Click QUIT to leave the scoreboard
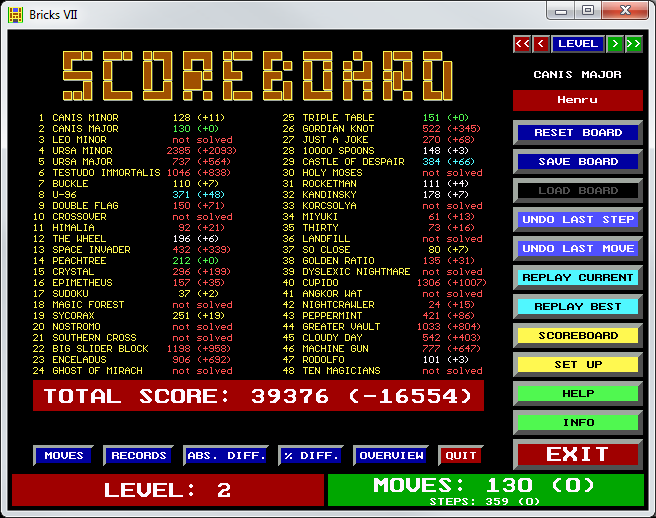This screenshot has width=656, height=518. pos(461,456)
